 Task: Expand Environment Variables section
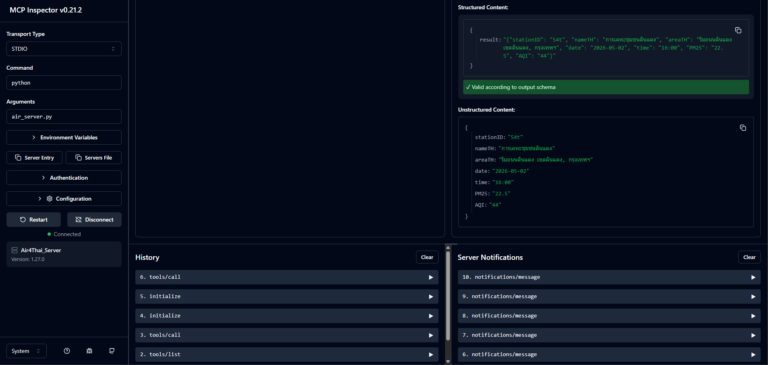(x=64, y=138)
